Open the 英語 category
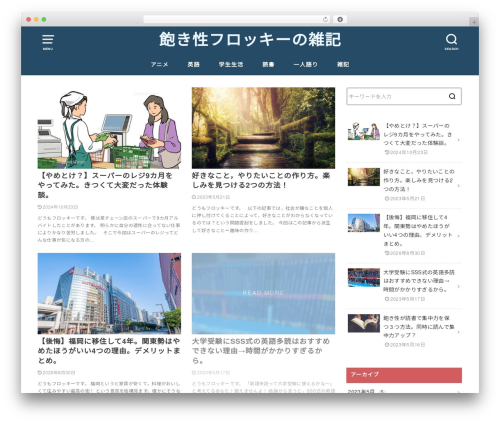This screenshot has width=500, height=423. pyautogui.click(x=193, y=64)
